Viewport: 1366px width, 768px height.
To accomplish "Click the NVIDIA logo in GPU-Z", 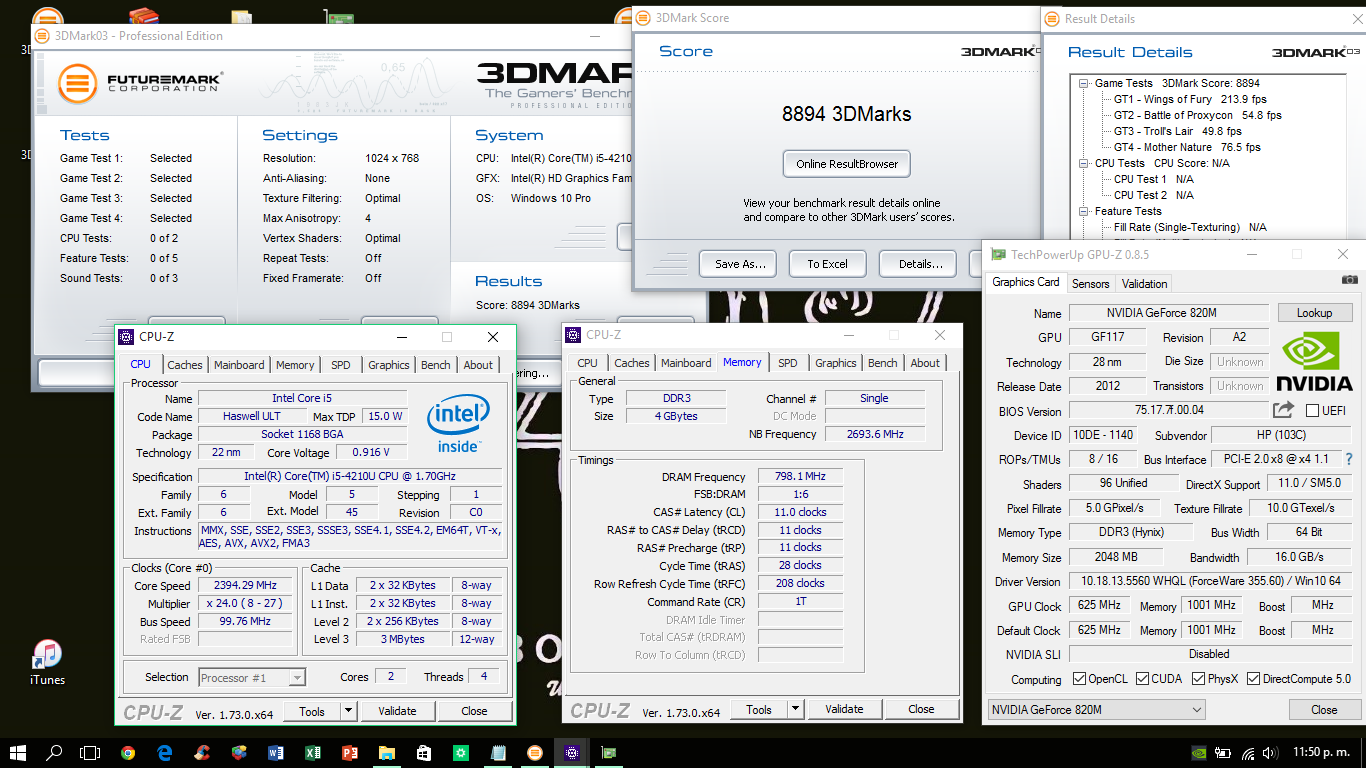I will pos(1314,360).
